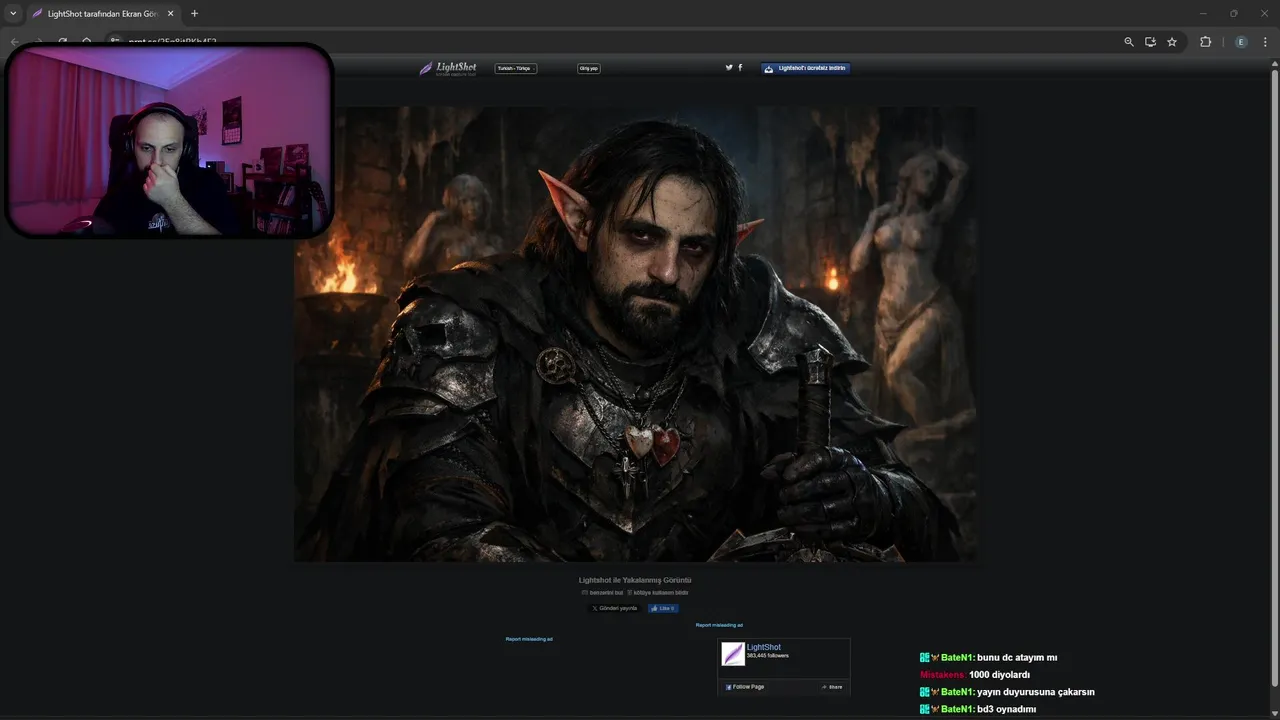This screenshot has height=720, width=1280.
Task: Click the chat message 1000 diyolardı
Action: point(999,675)
